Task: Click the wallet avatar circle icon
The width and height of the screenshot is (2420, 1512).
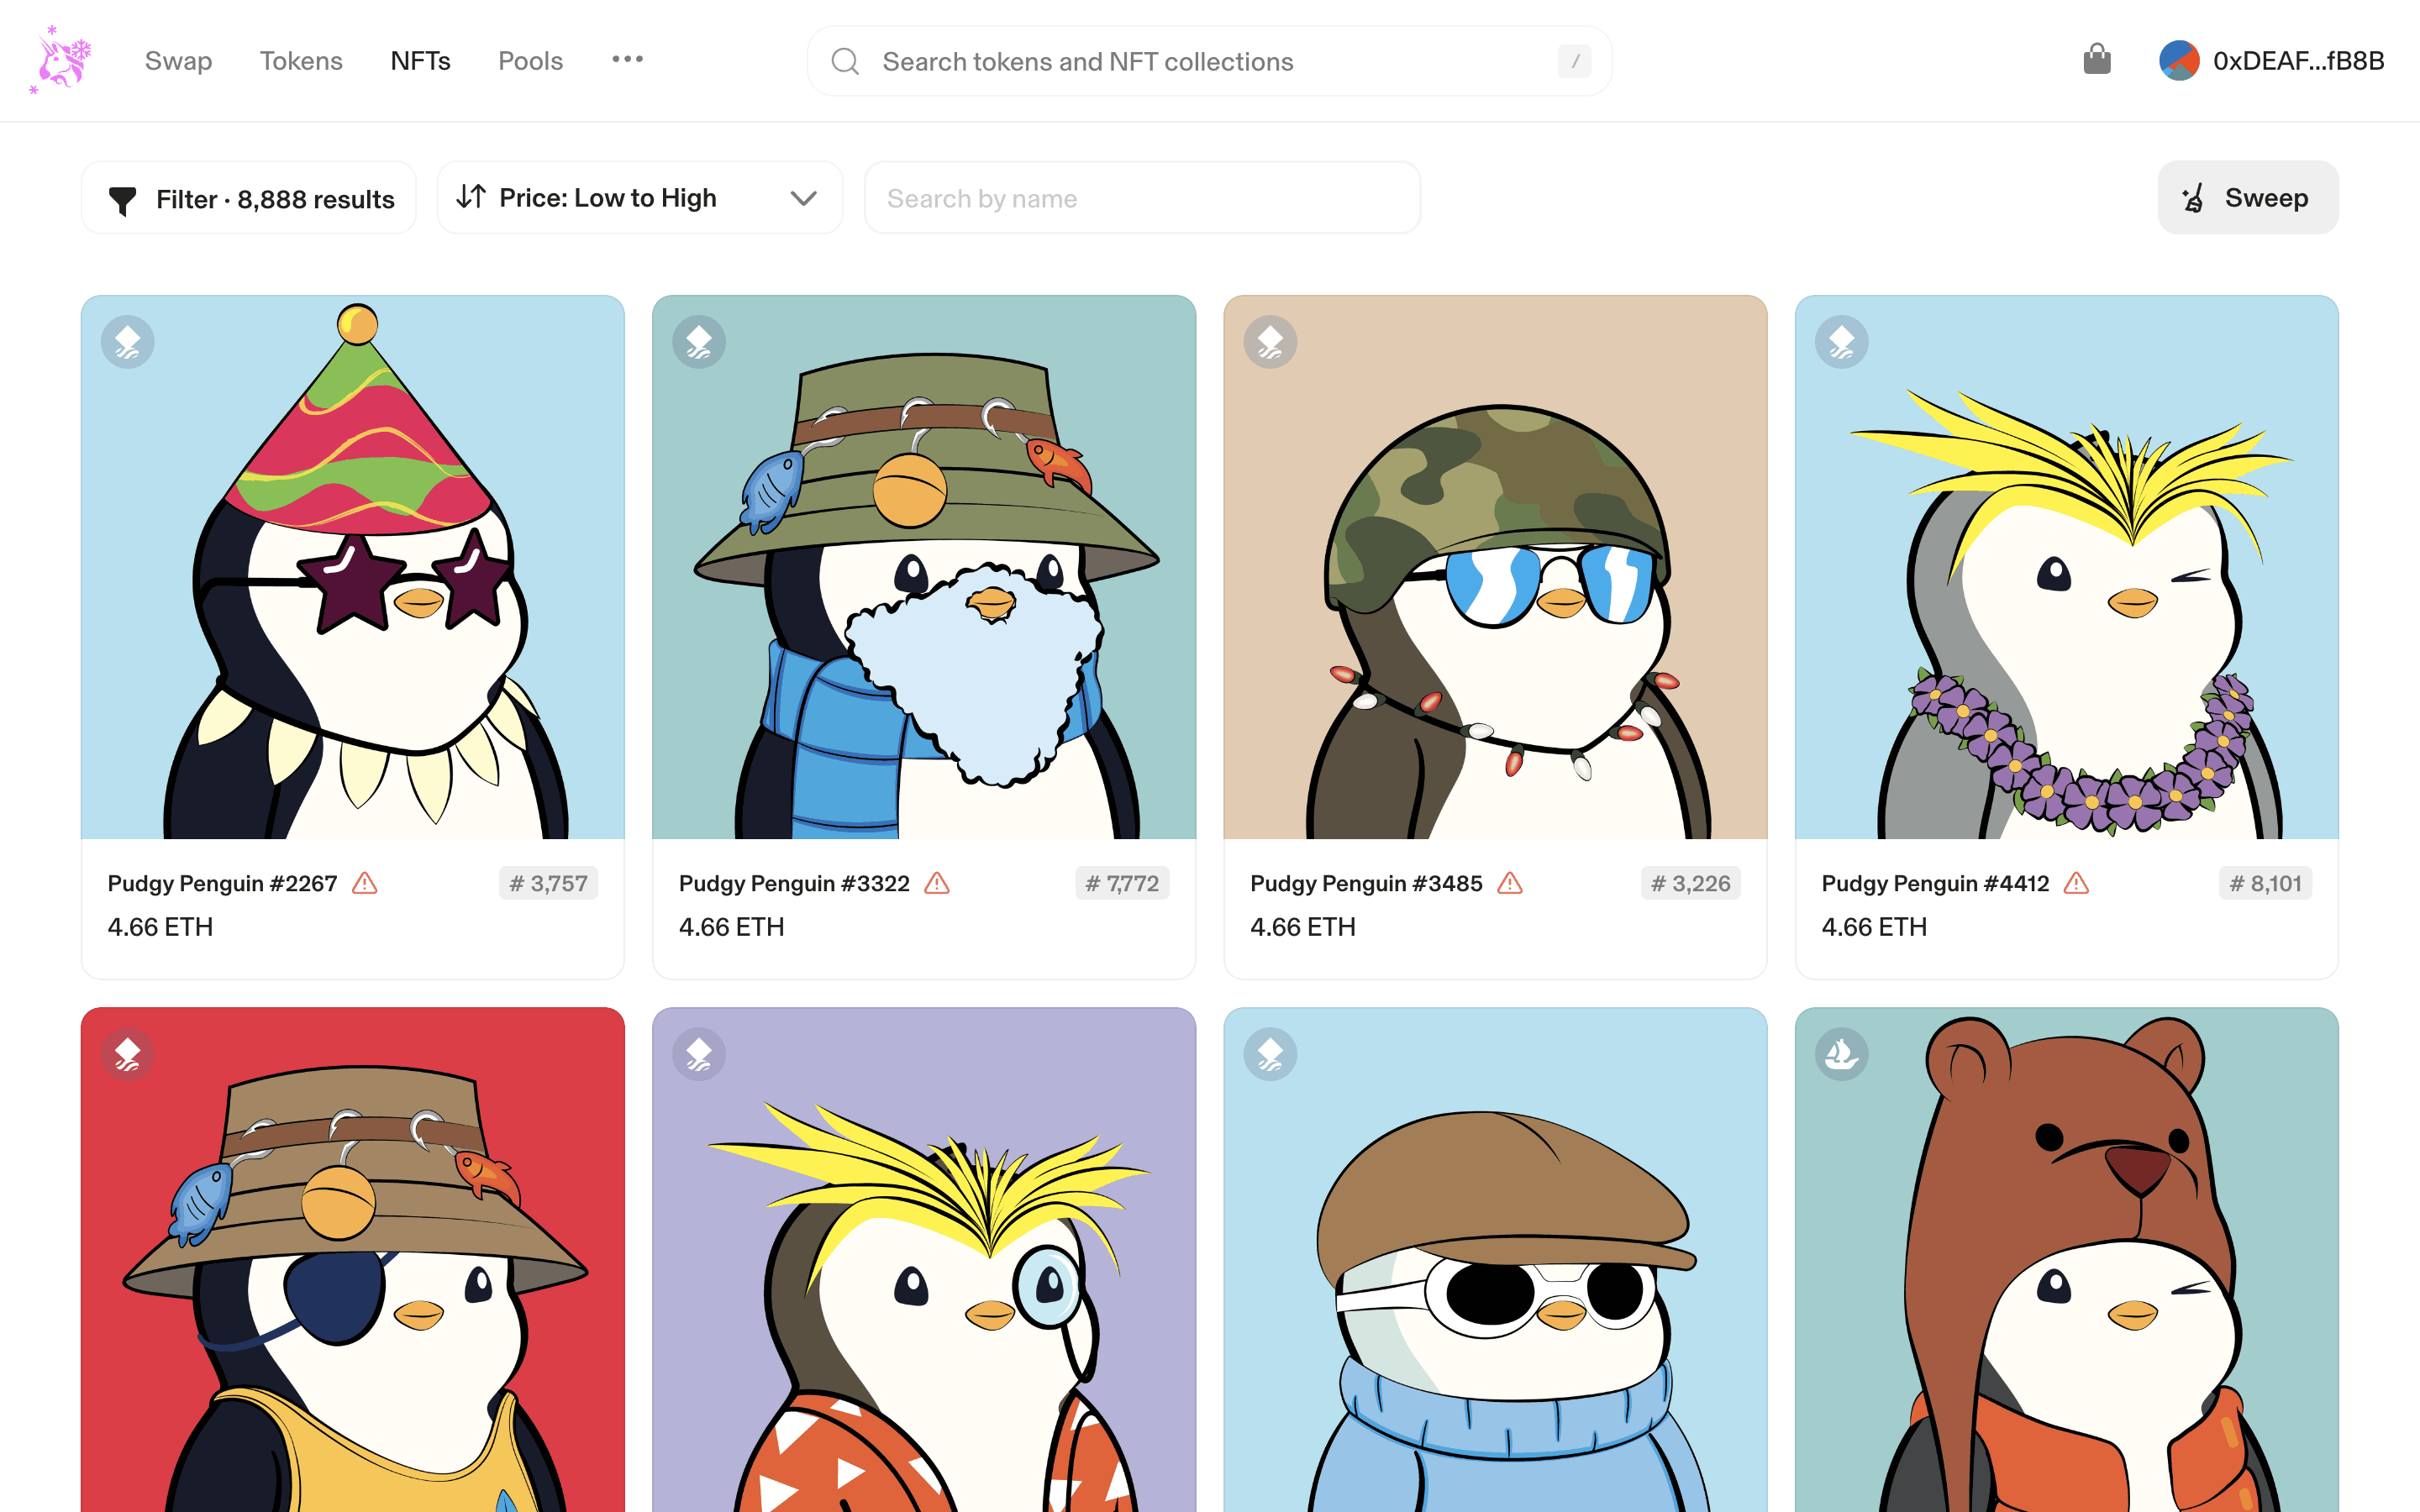Action: tap(2178, 60)
